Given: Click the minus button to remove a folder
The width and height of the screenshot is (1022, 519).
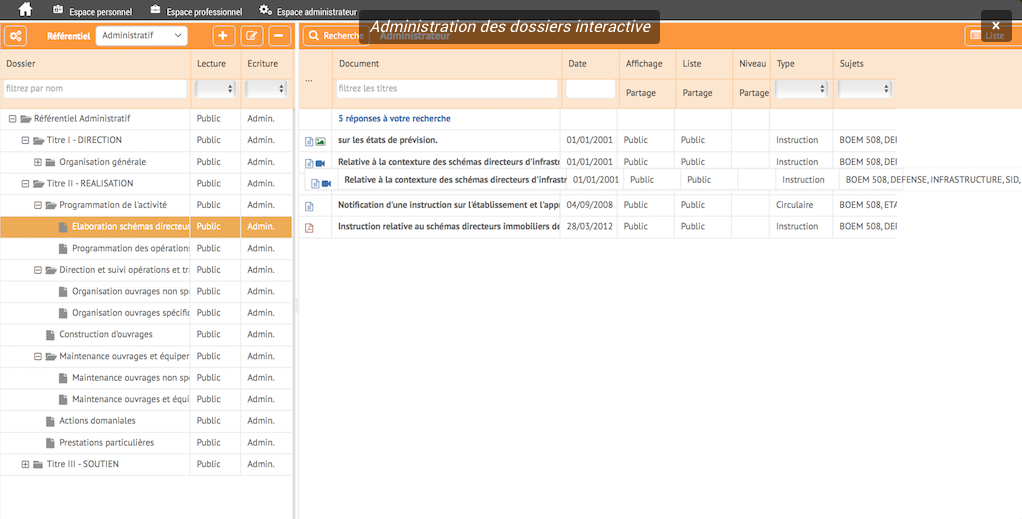Looking at the screenshot, I should (280, 36).
